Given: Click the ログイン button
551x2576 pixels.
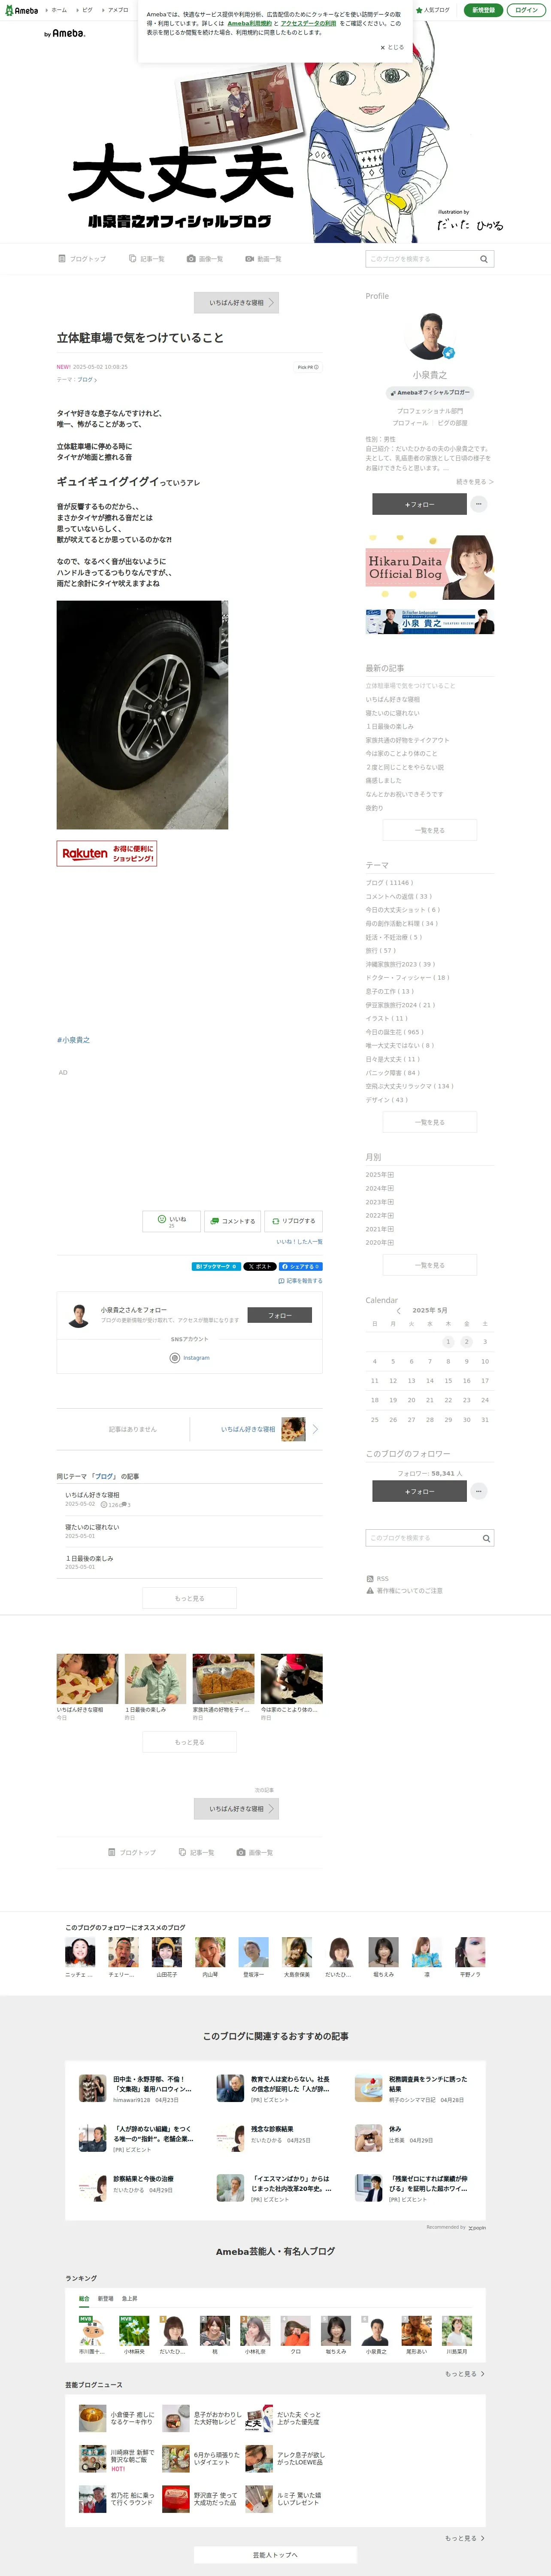Looking at the screenshot, I should coord(526,10).
